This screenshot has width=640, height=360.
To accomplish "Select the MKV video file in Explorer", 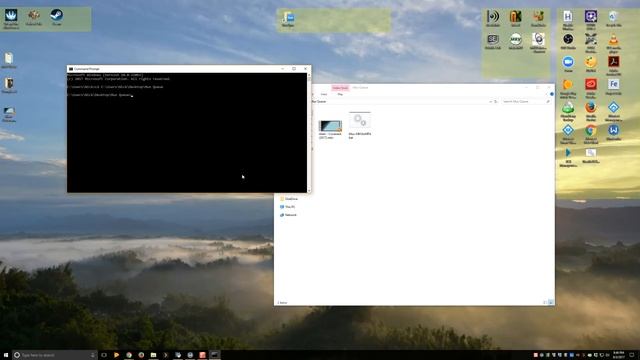I will pyautogui.click(x=330, y=129).
